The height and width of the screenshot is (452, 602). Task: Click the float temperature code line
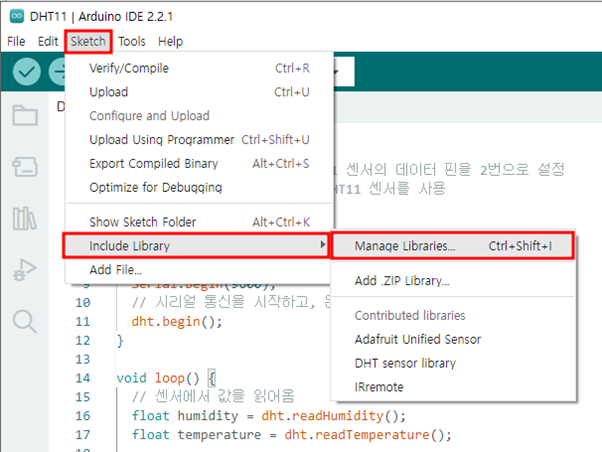click(x=291, y=435)
